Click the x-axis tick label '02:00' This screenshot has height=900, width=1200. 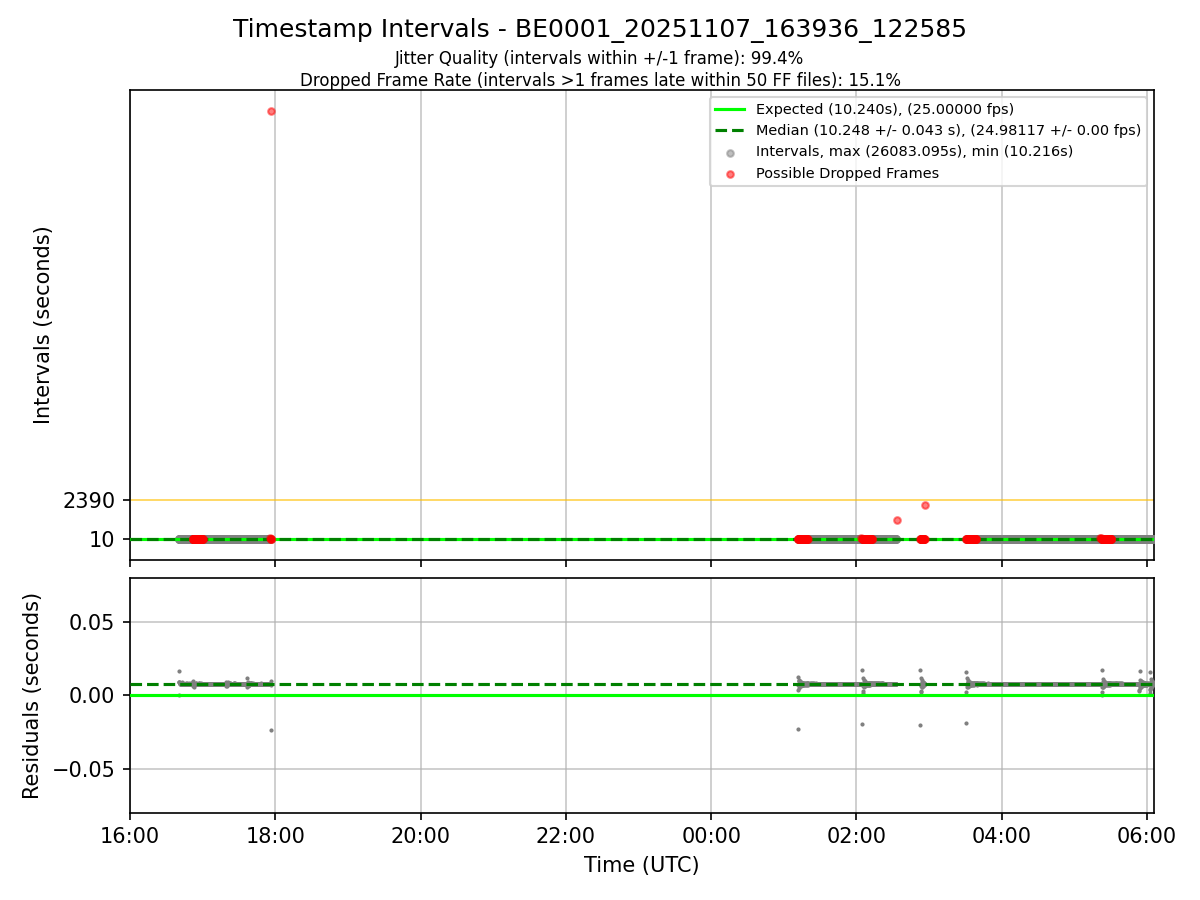(856, 835)
